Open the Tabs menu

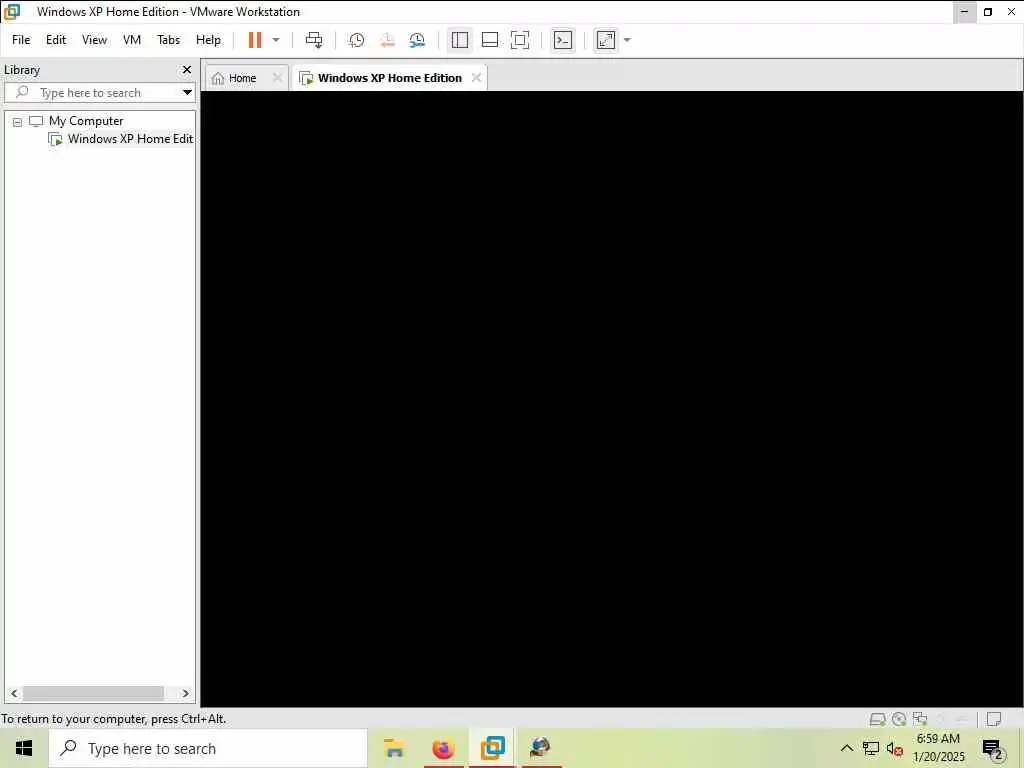click(168, 40)
